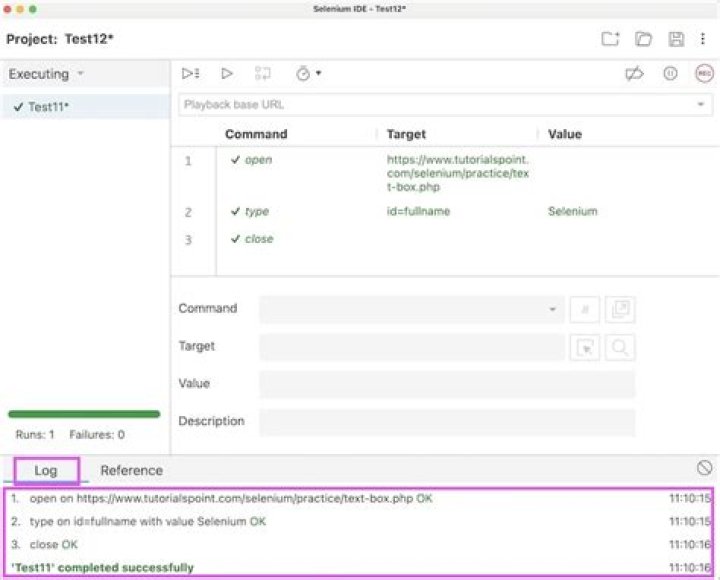Click the tutorialspoint URL target cell
The width and height of the screenshot is (720, 580).
tap(458, 173)
